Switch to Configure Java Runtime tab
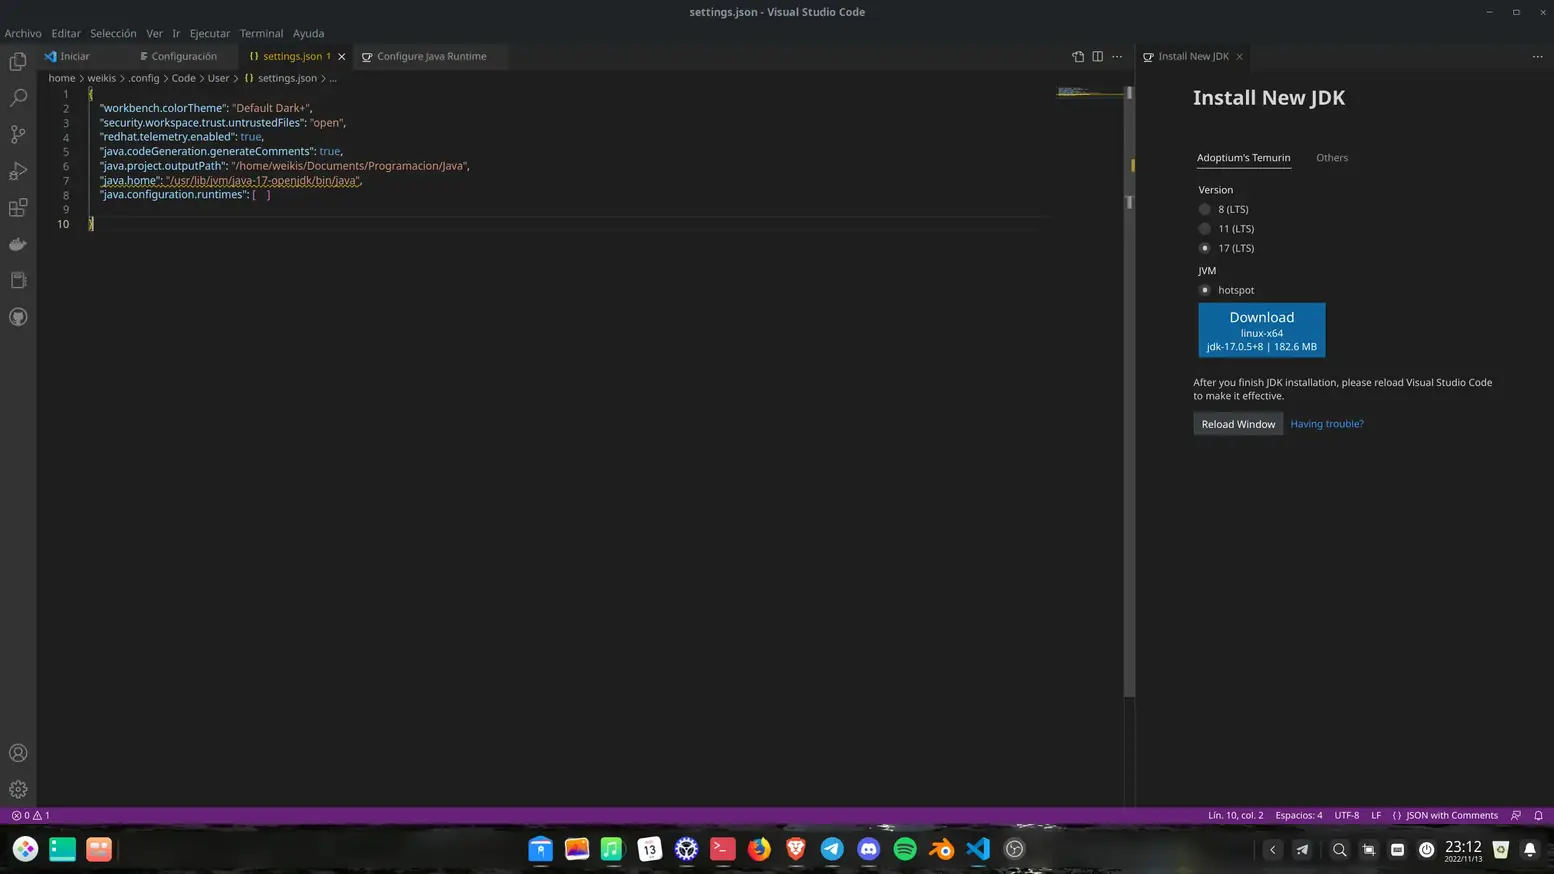The height and width of the screenshot is (874, 1554). [431, 56]
